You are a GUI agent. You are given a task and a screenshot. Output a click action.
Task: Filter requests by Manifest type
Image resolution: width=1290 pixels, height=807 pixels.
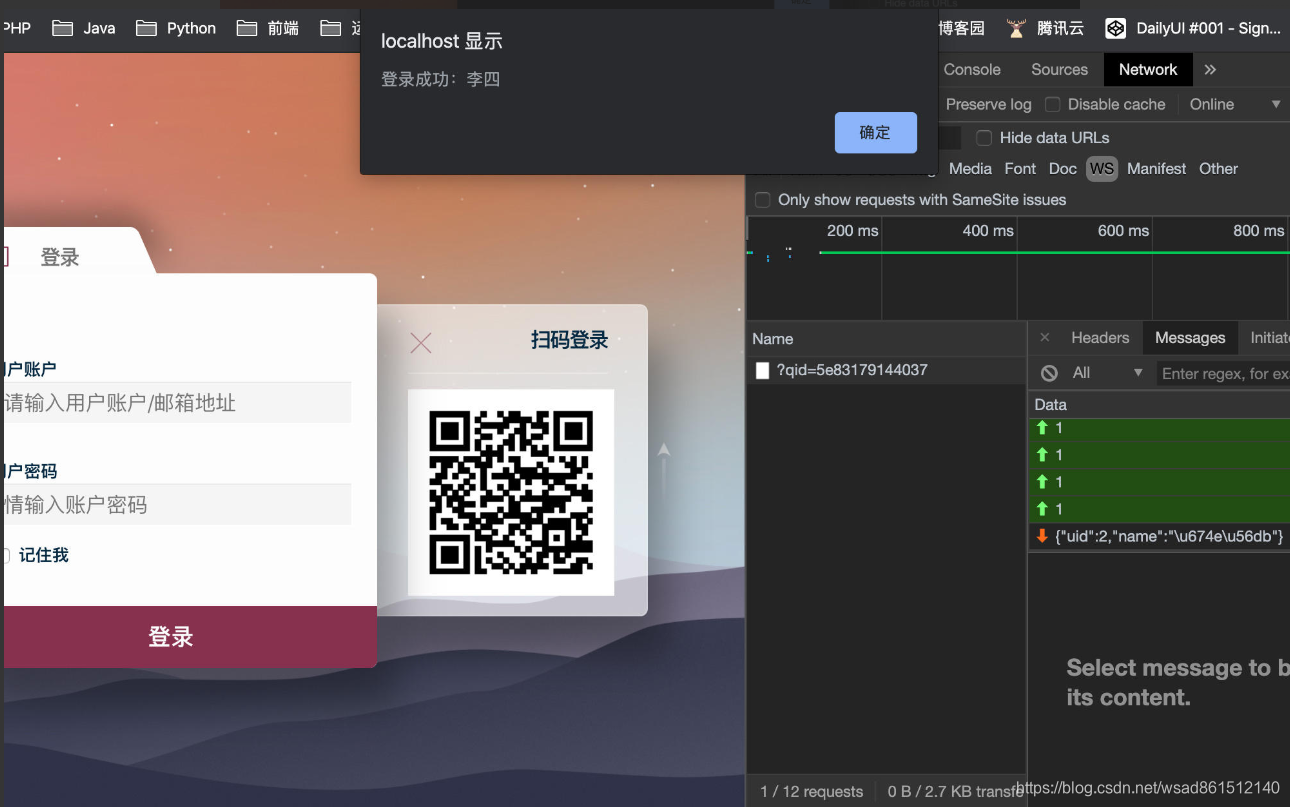1156,168
